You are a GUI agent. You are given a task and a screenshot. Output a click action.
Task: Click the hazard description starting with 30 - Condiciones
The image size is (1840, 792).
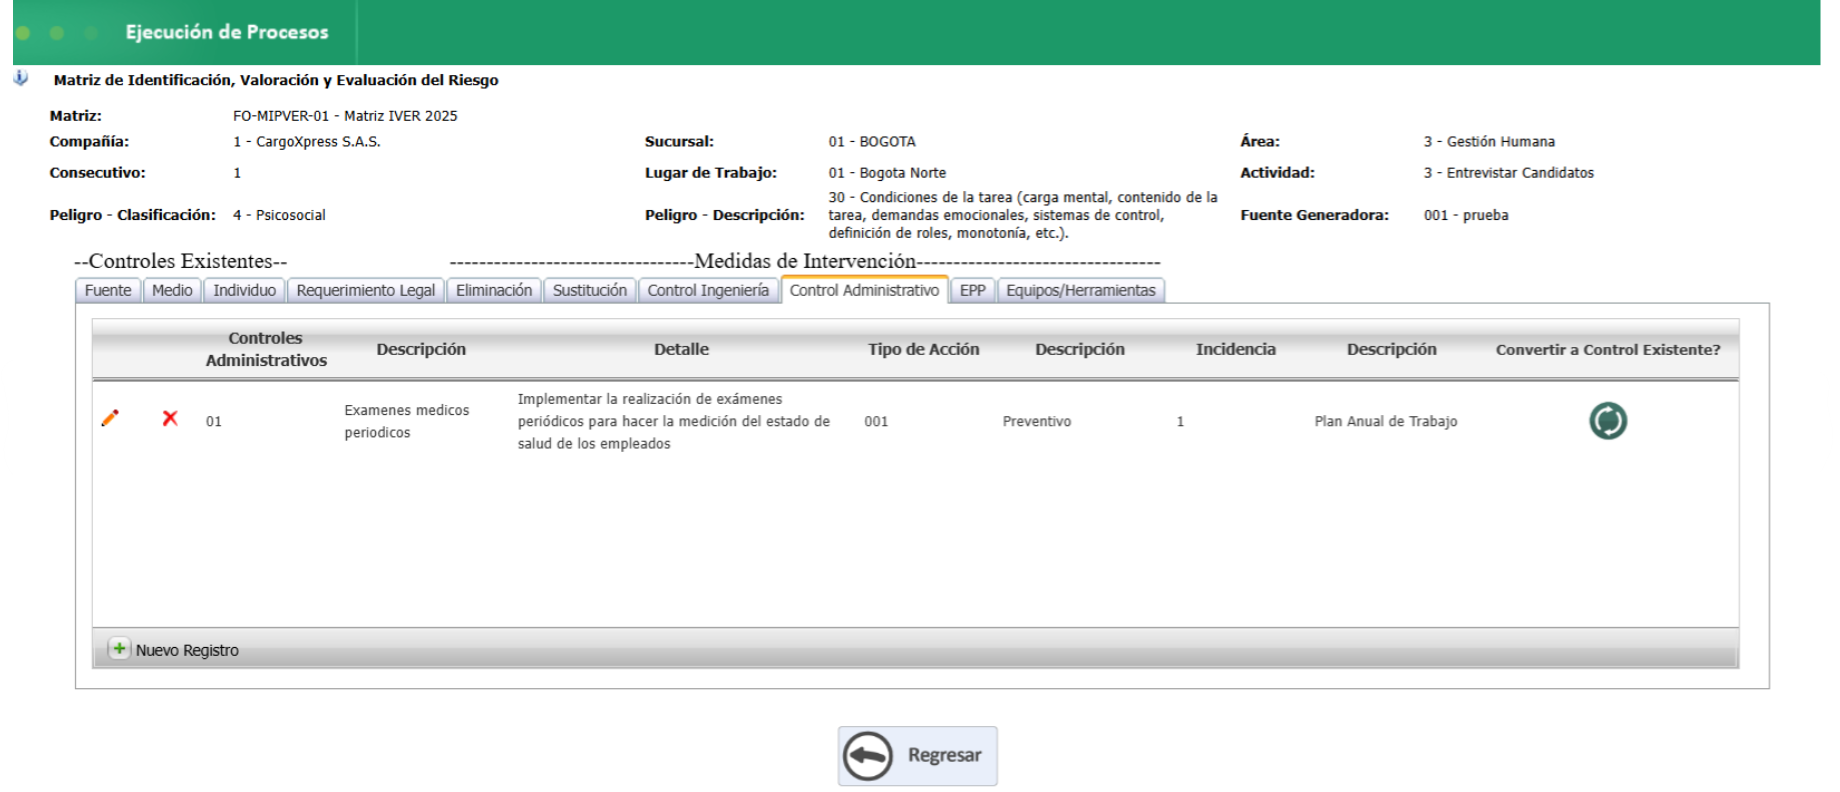point(1023,215)
